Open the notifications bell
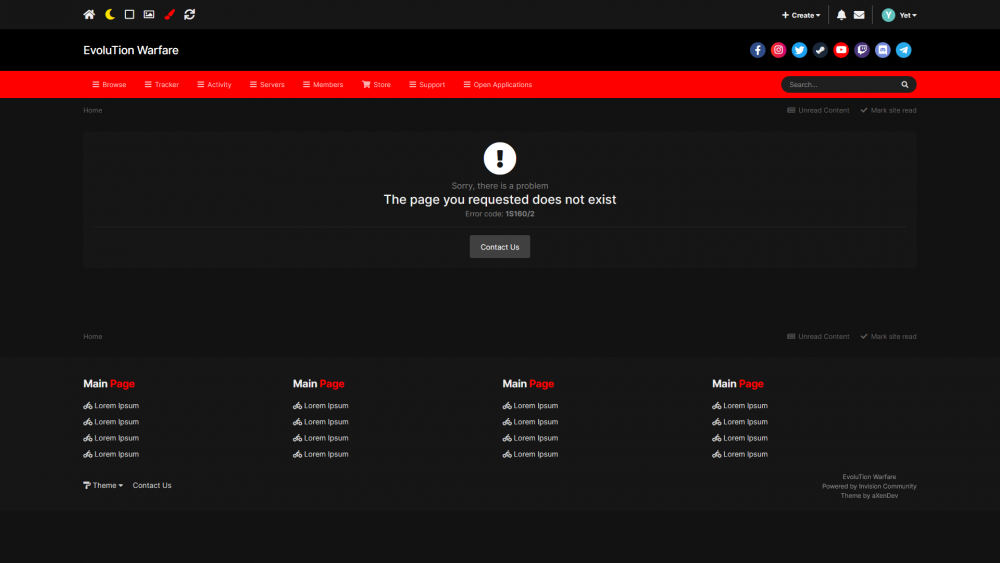 841,15
